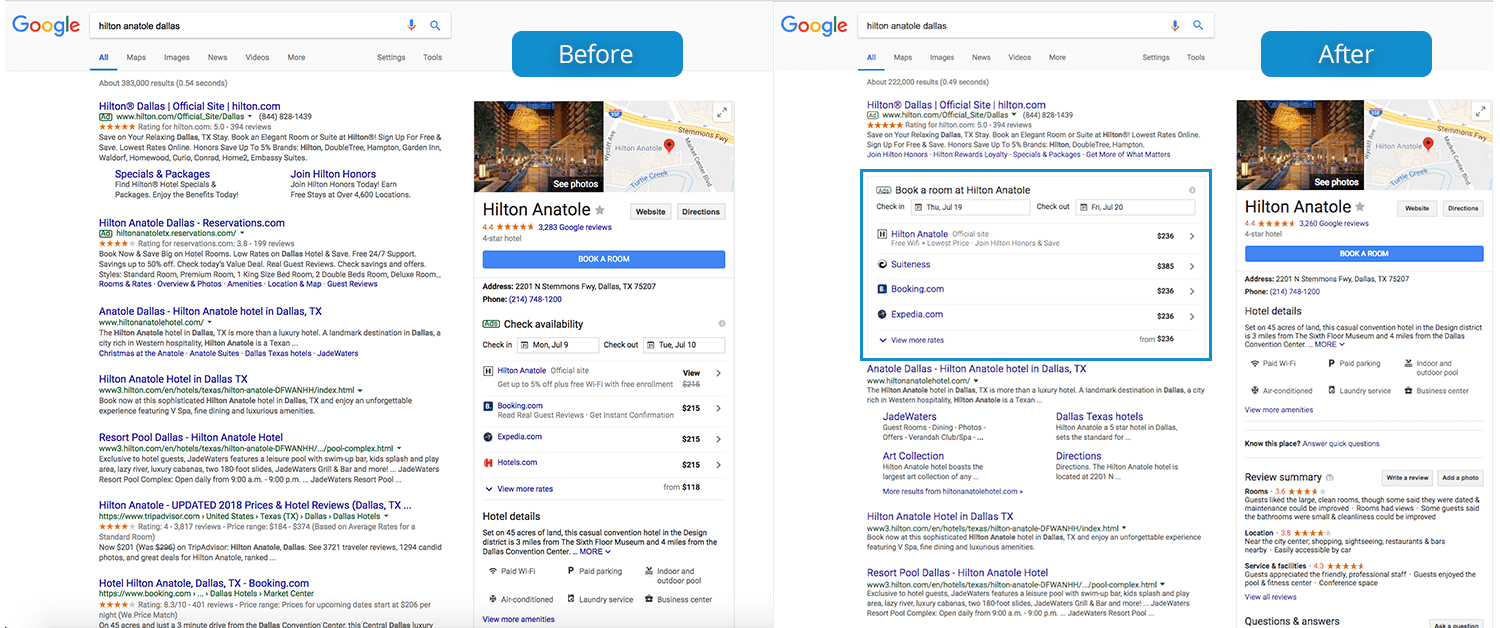The image size is (1500, 628).
Task: Click BOOK A ROOM button in Before panel
Action: [x=604, y=259]
